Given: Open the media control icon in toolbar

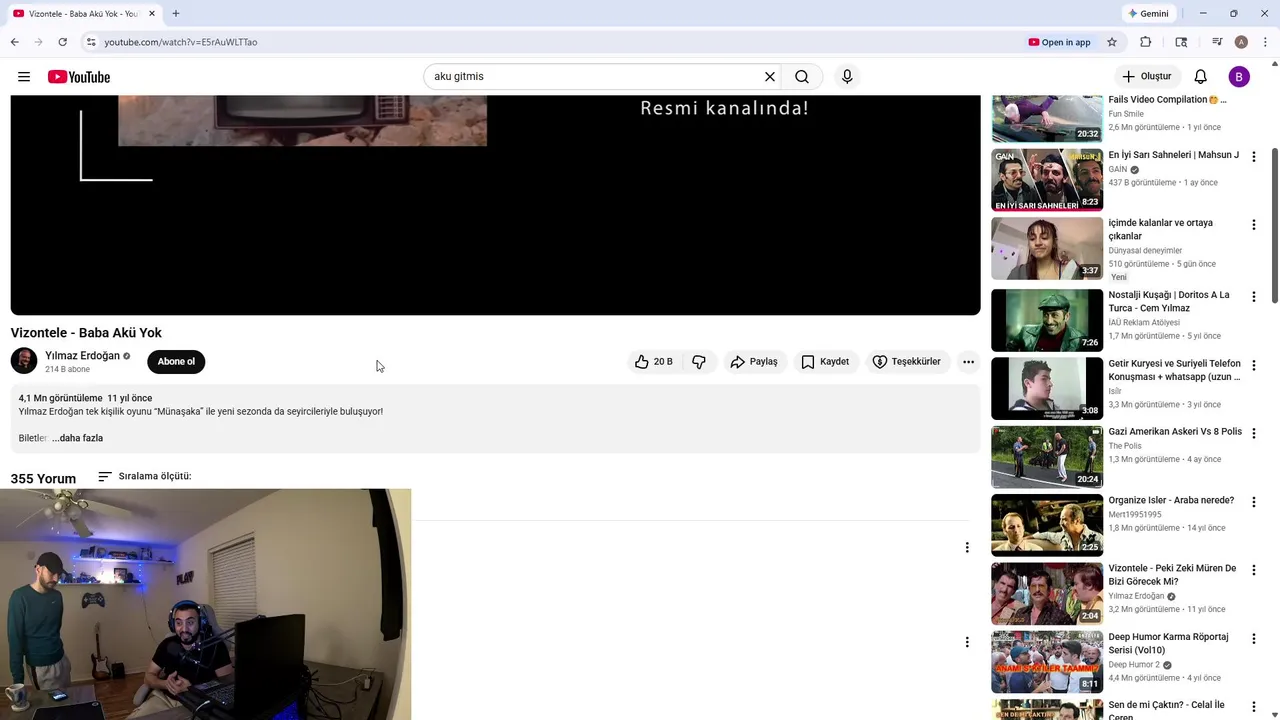Looking at the screenshot, I should (1217, 42).
